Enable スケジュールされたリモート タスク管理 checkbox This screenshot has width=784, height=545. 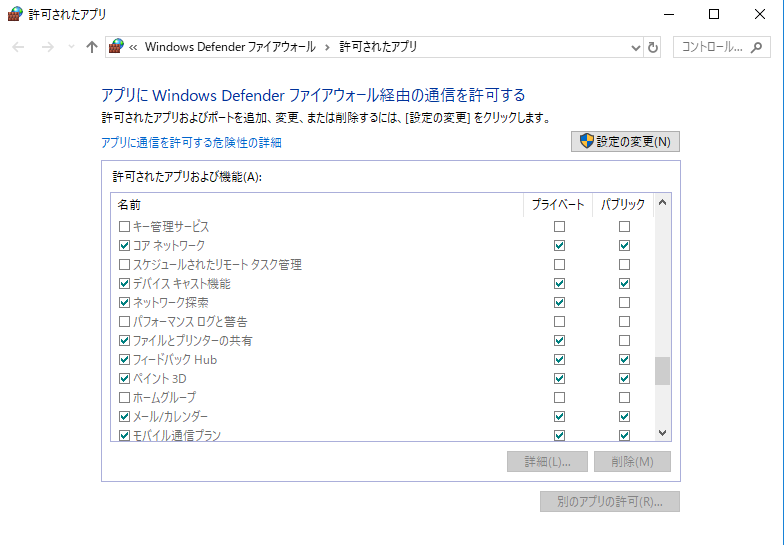[124, 264]
